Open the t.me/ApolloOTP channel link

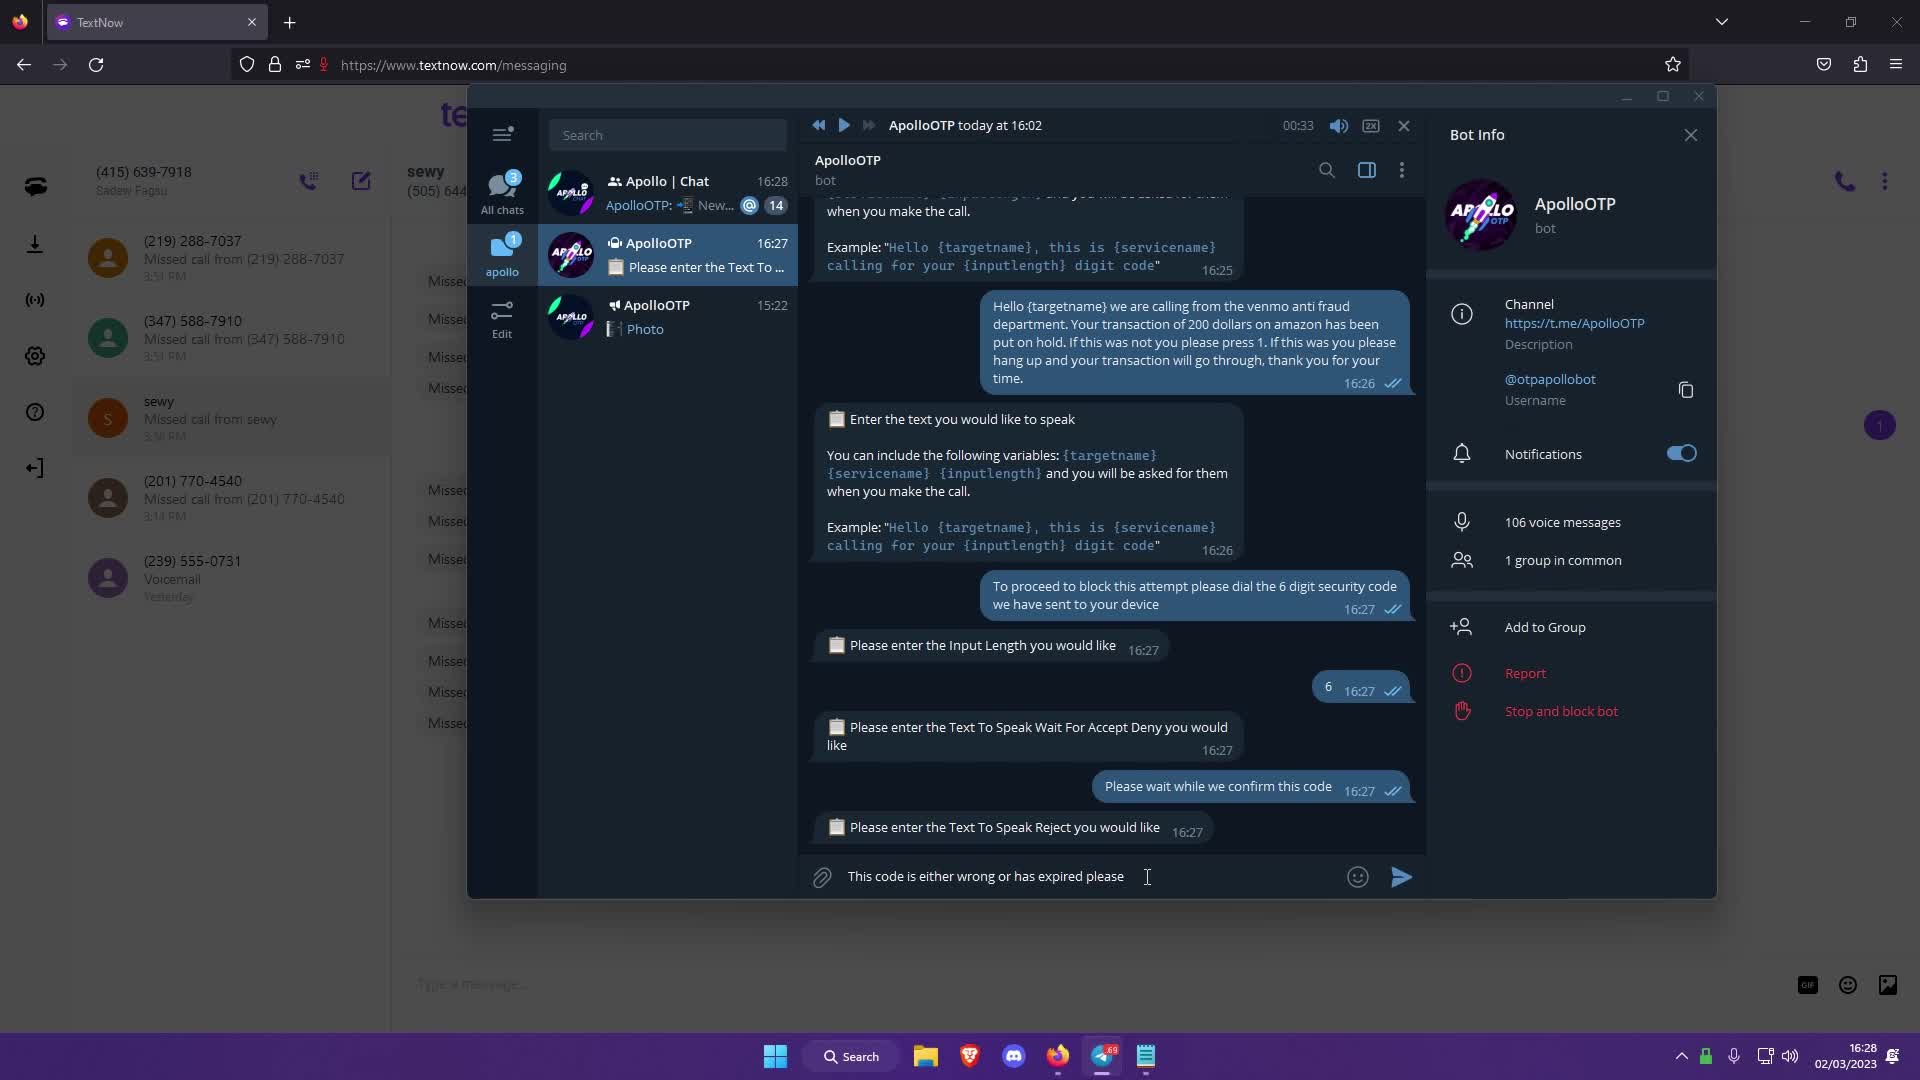[1574, 323]
